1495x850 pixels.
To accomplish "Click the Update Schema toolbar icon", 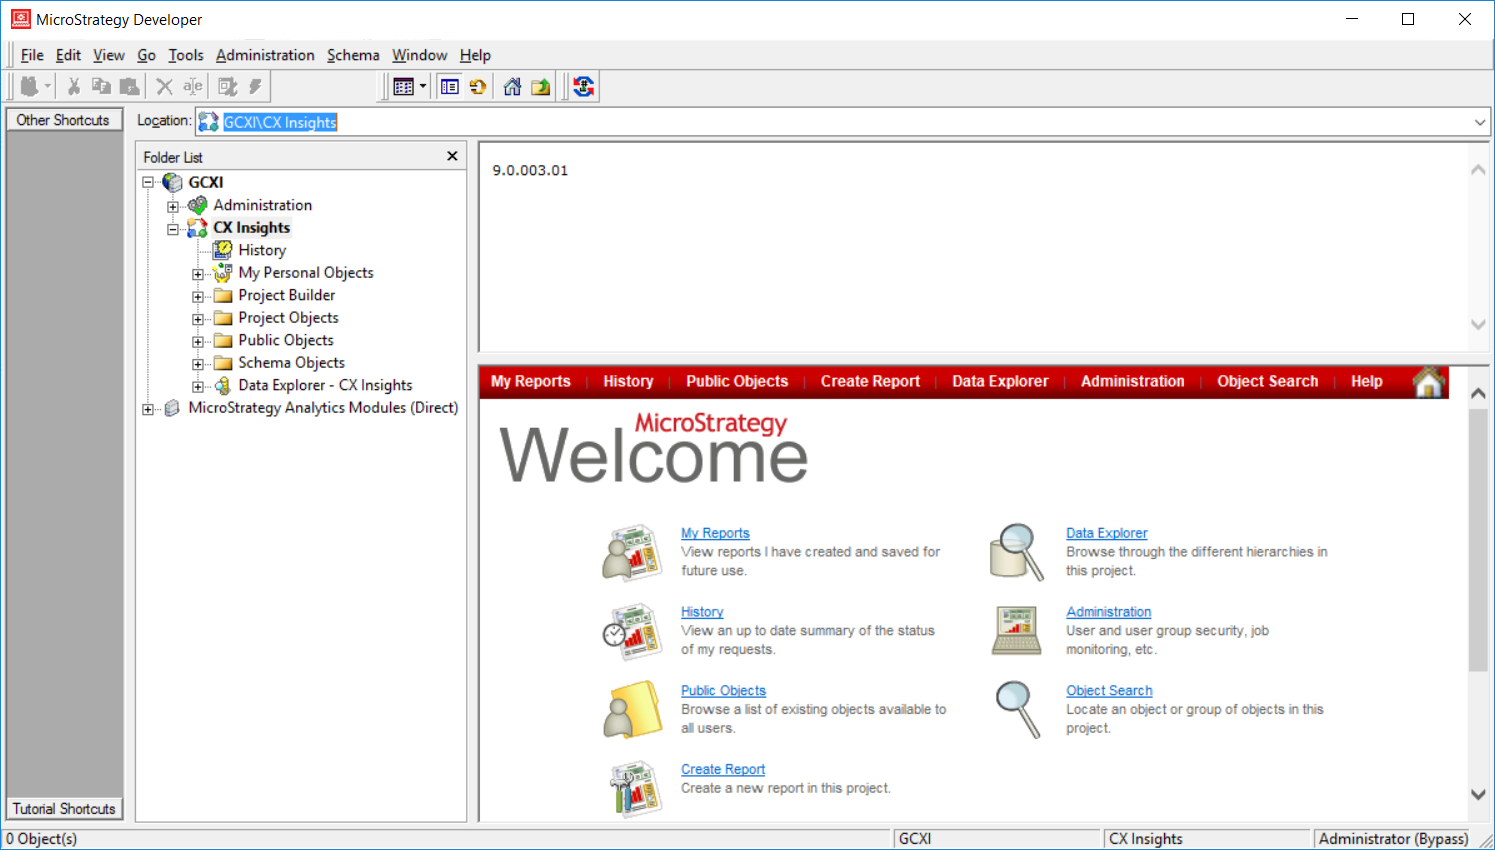I will click(x=584, y=87).
